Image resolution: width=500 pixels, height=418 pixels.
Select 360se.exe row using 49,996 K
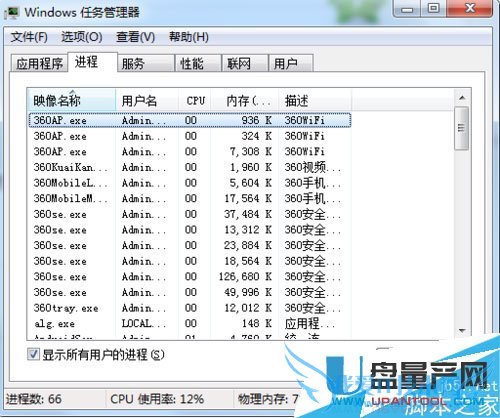(x=190, y=292)
